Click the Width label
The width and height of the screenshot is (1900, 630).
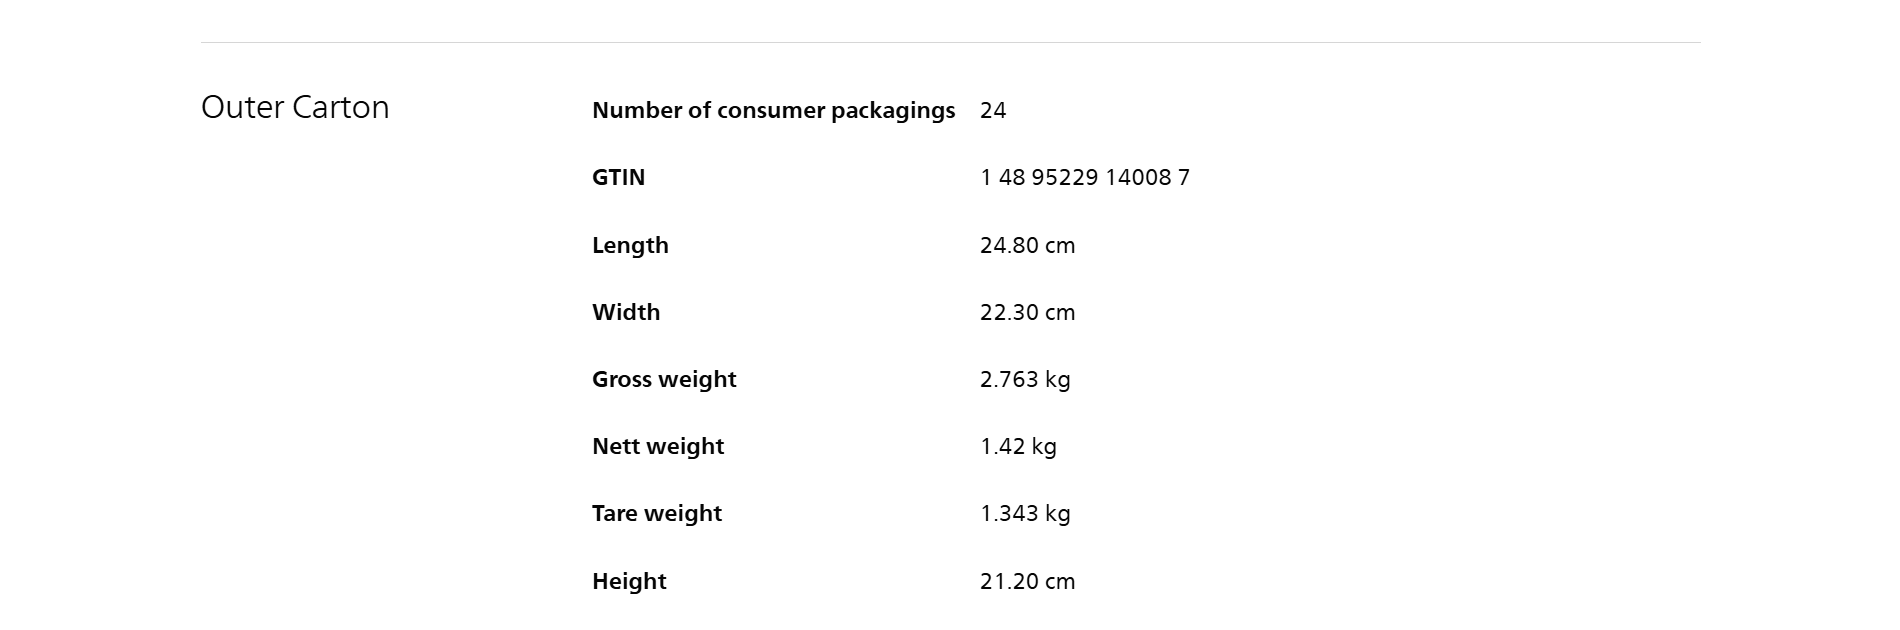click(x=626, y=312)
